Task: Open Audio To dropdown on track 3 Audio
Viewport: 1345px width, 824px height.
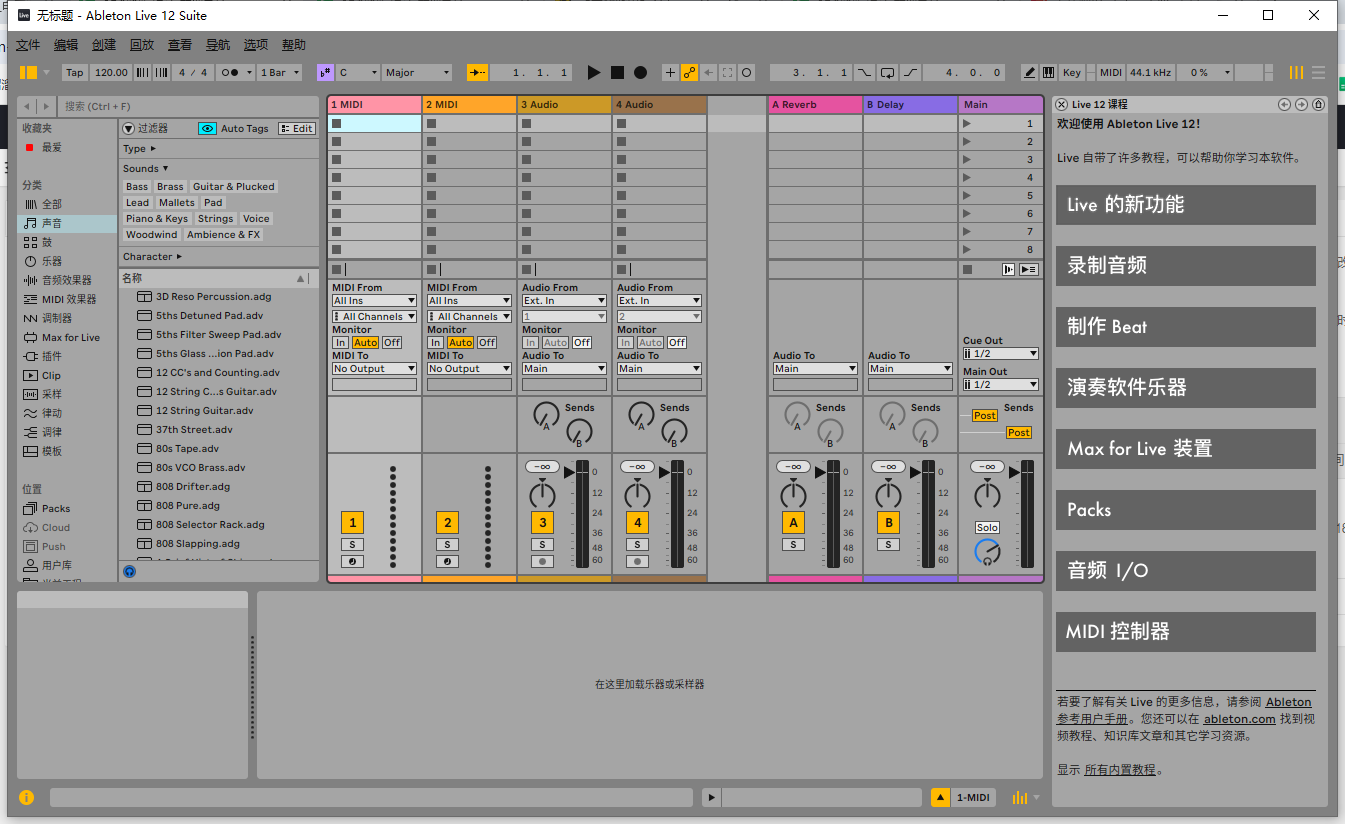Action: (564, 368)
